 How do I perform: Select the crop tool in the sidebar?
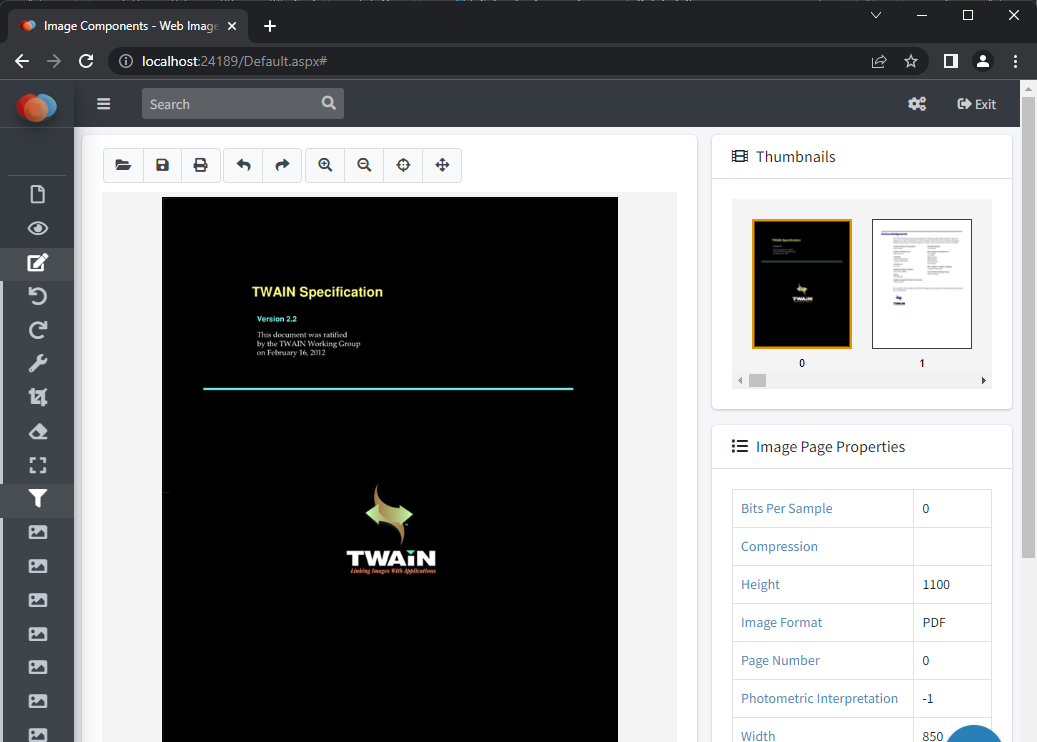(x=38, y=397)
